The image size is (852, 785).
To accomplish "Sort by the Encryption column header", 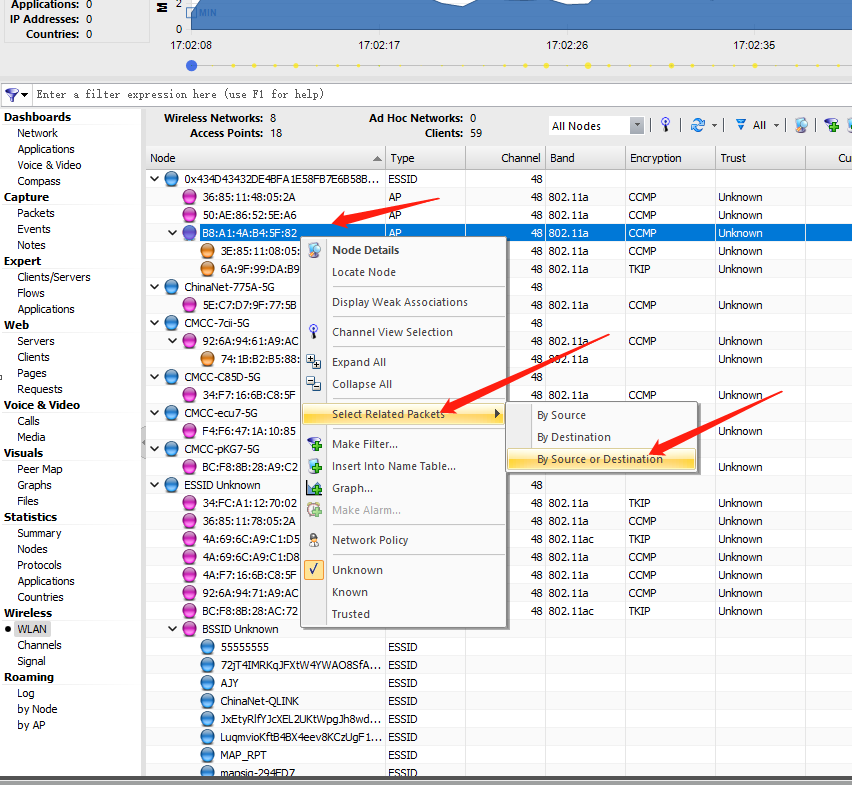I will tap(670, 158).
